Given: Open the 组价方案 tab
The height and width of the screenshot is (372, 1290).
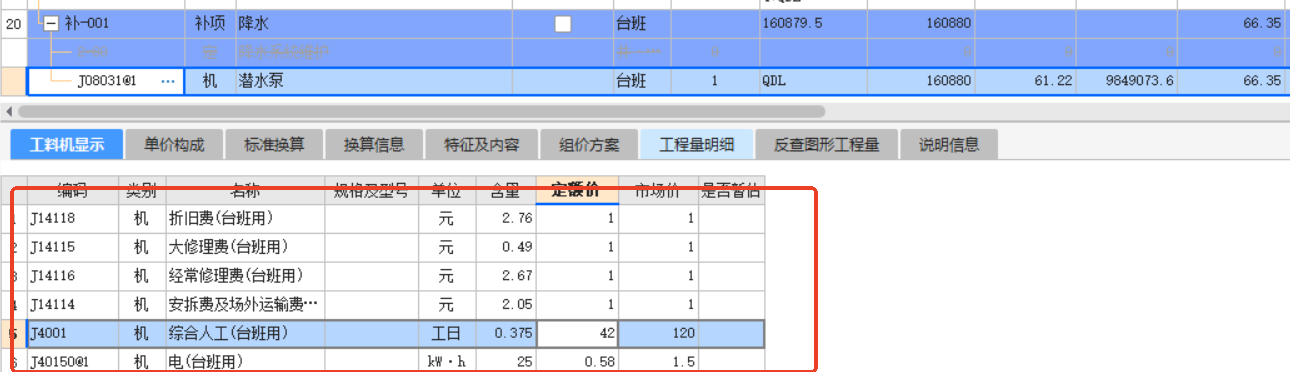Looking at the screenshot, I should click(x=589, y=145).
